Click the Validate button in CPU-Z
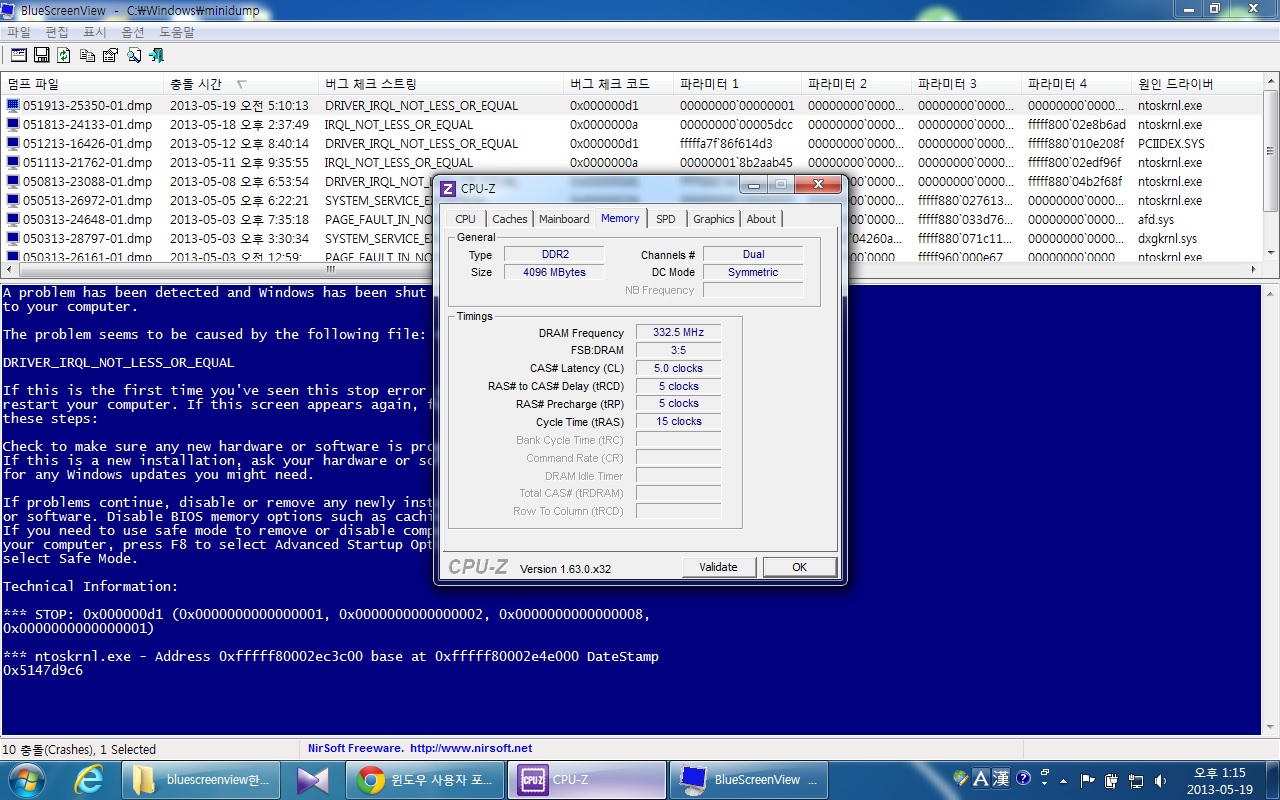Image resolution: width=1280 pixels, height=800 pixels. point(718,567)
